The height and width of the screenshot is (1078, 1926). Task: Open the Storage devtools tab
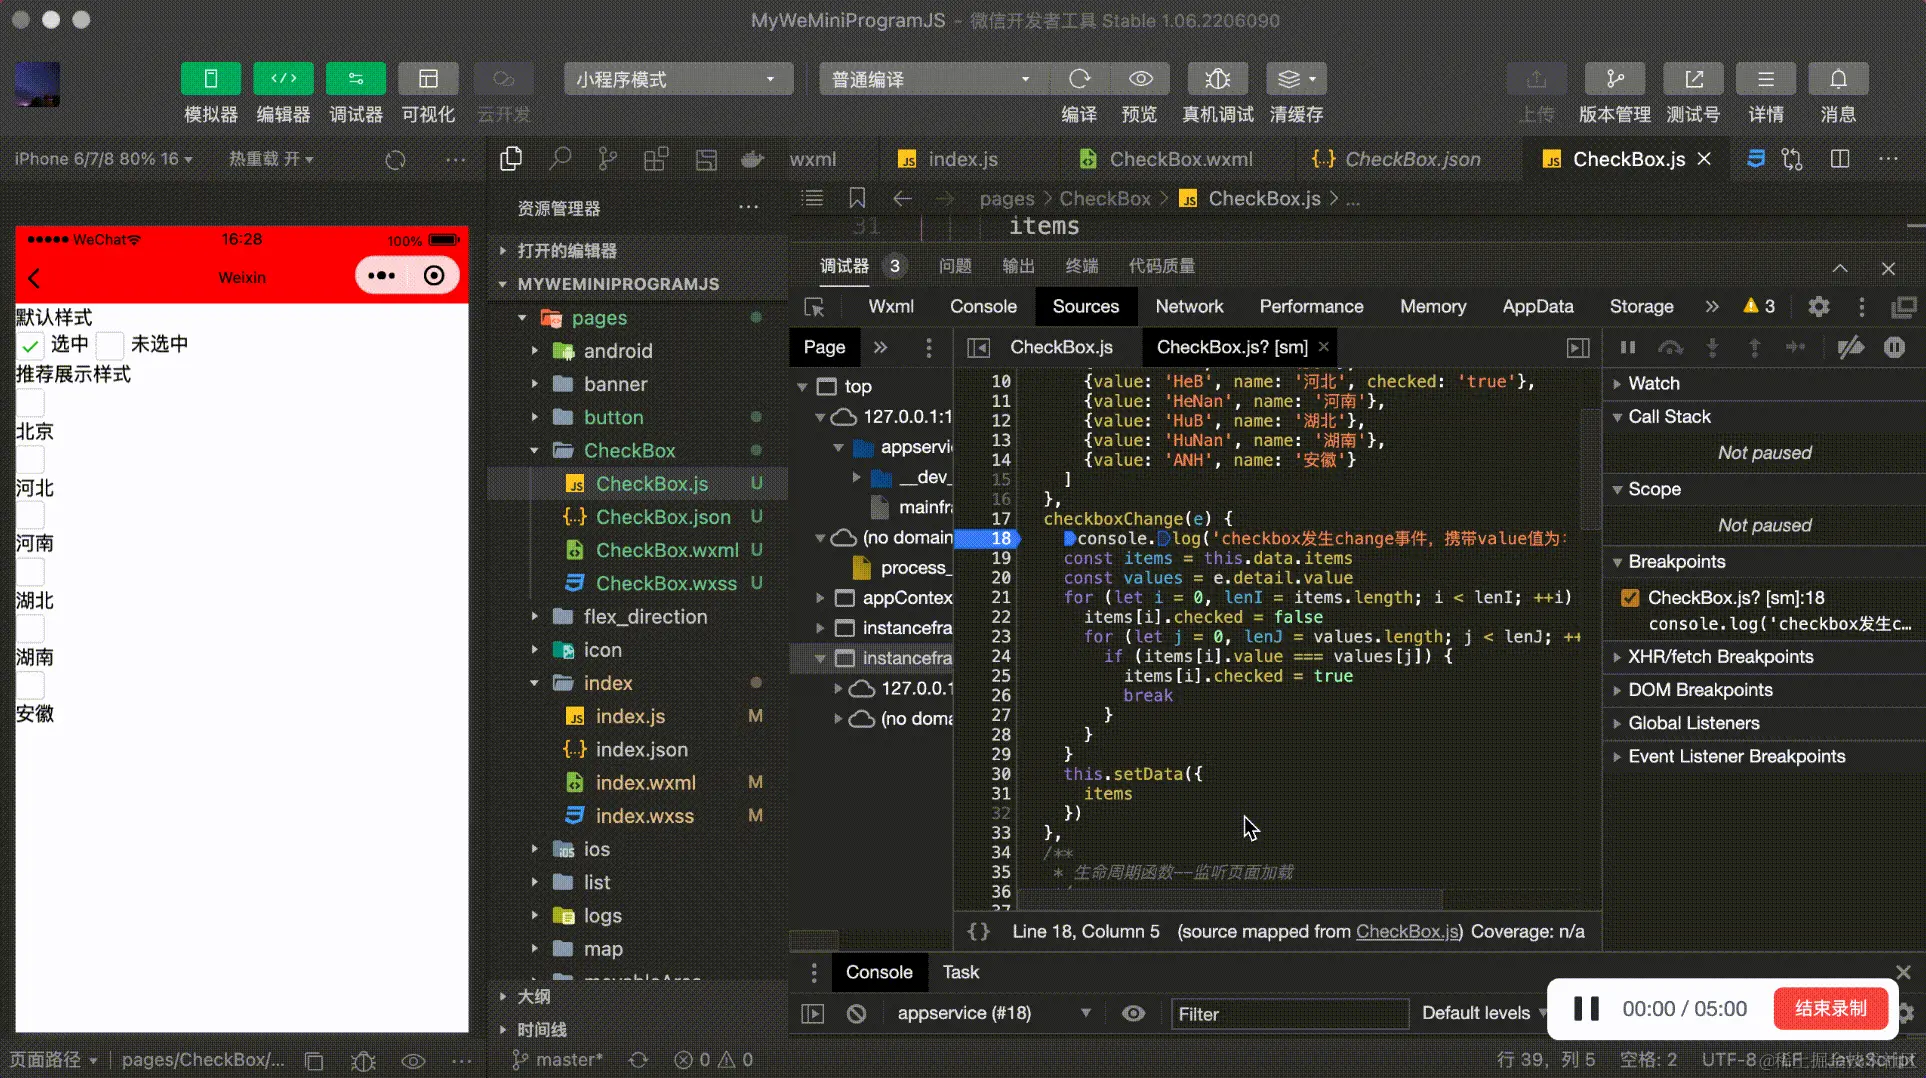1641,307
